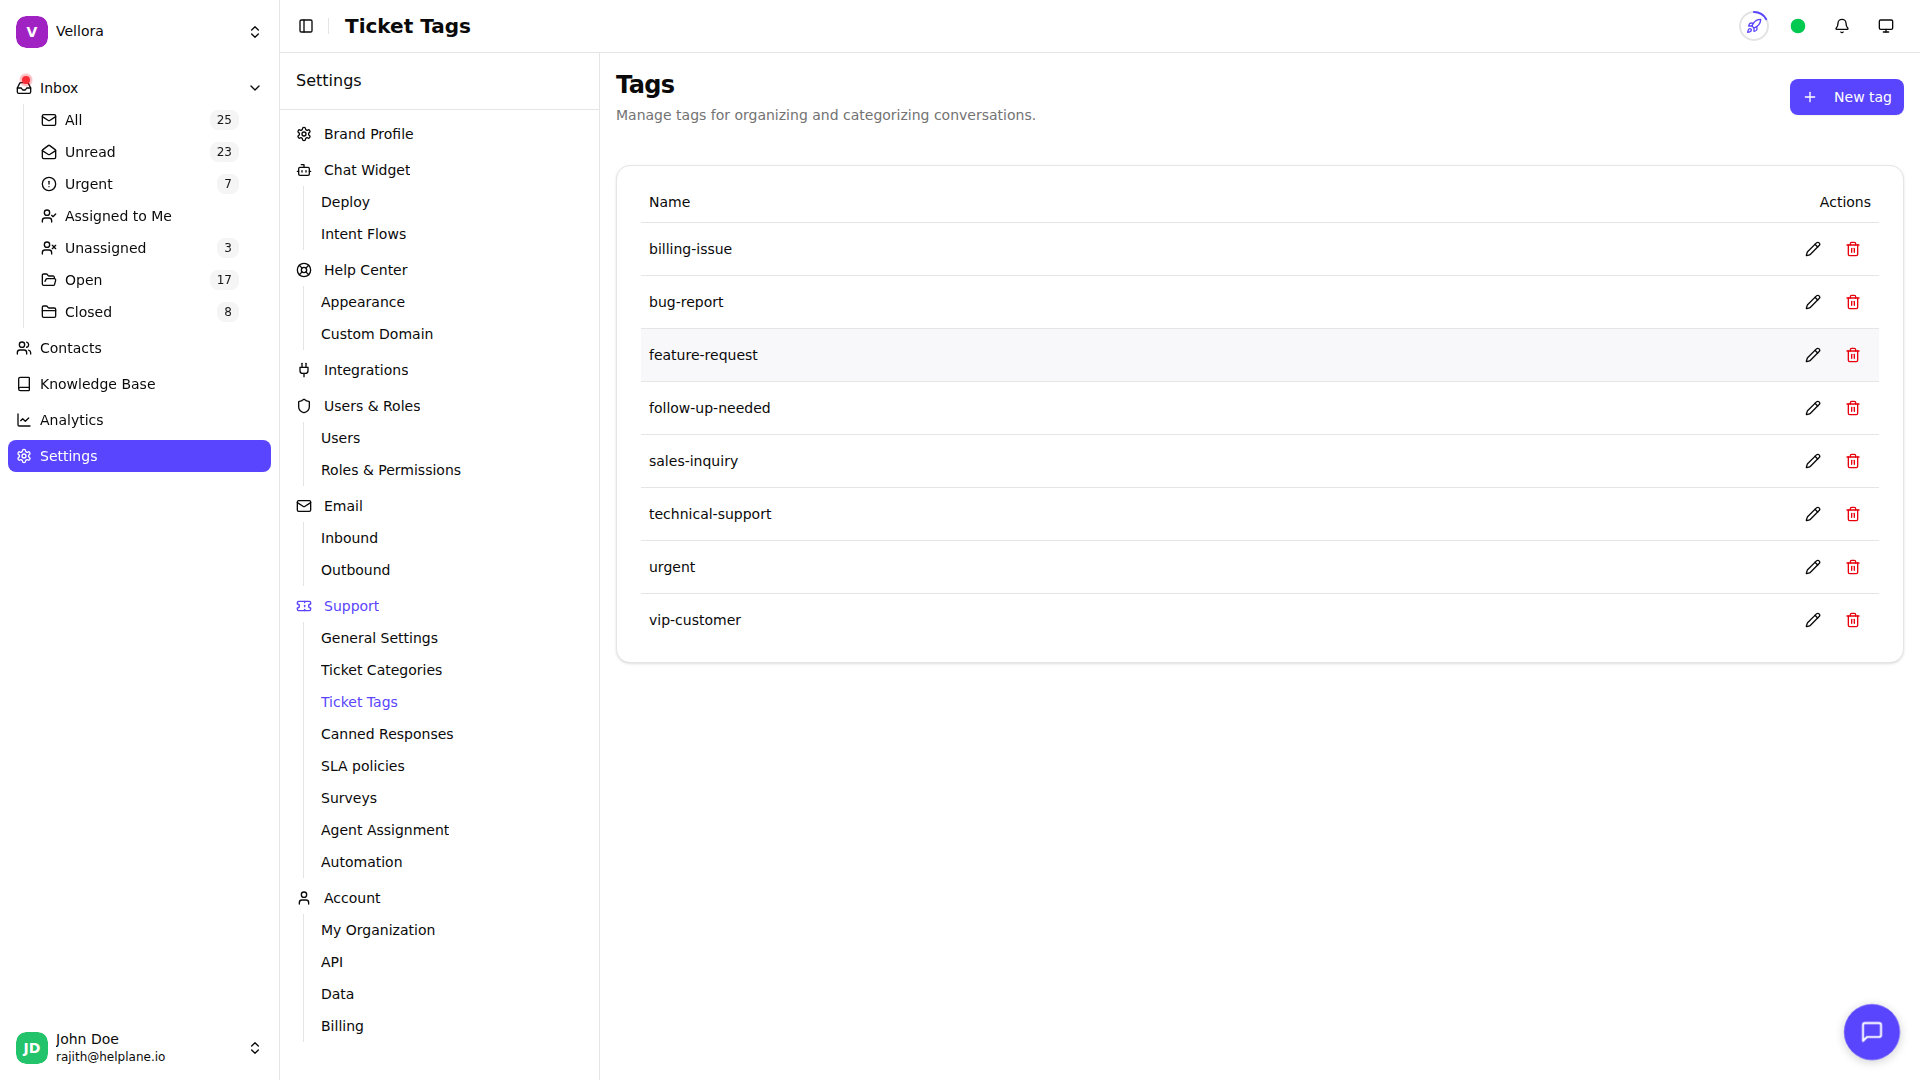The height and width of the screenshot is (1080, 1920).
Task: Open Canned Responses settings
Action: (387, 734)
